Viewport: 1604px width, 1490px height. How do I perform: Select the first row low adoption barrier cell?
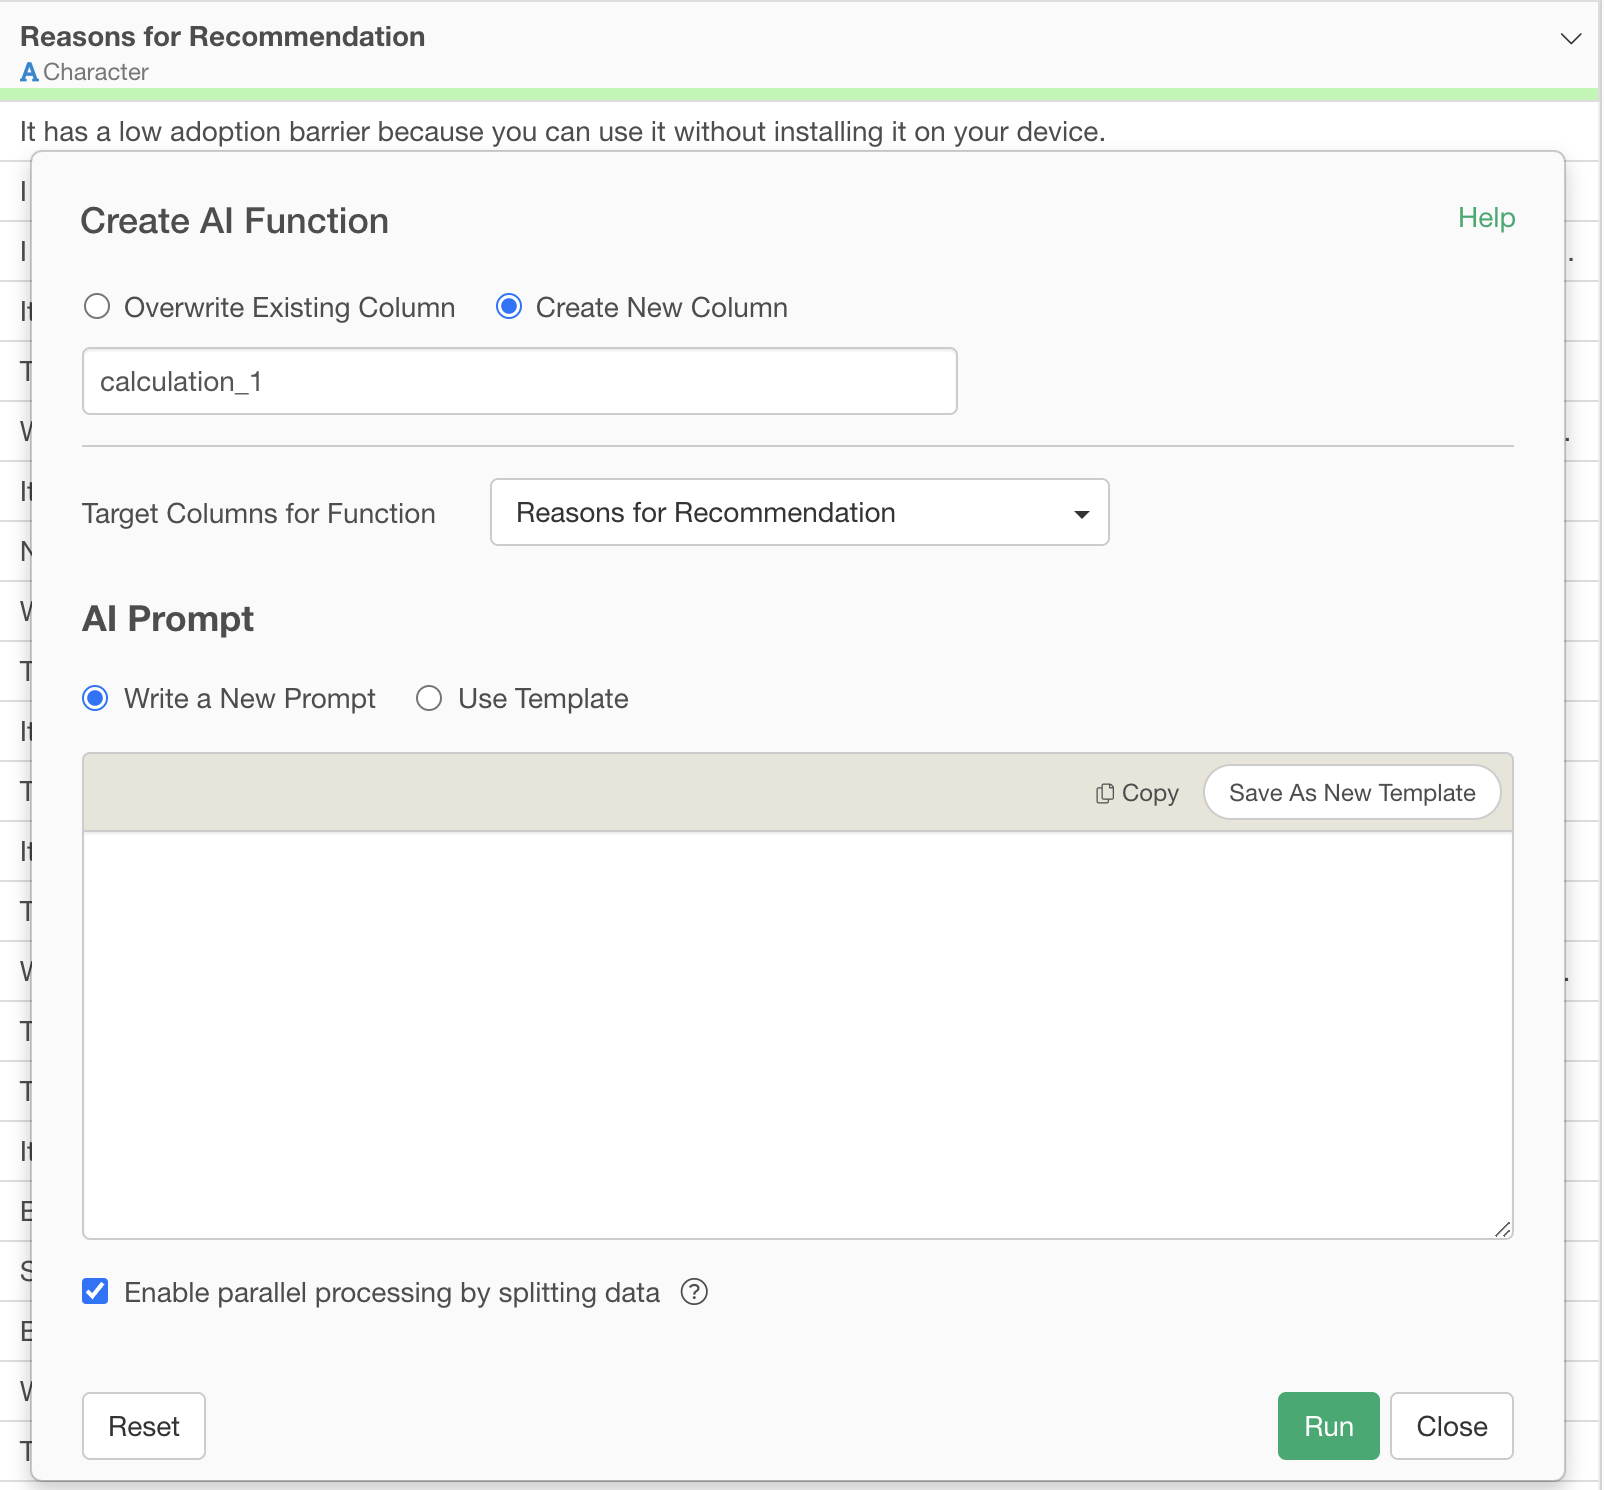562,132
